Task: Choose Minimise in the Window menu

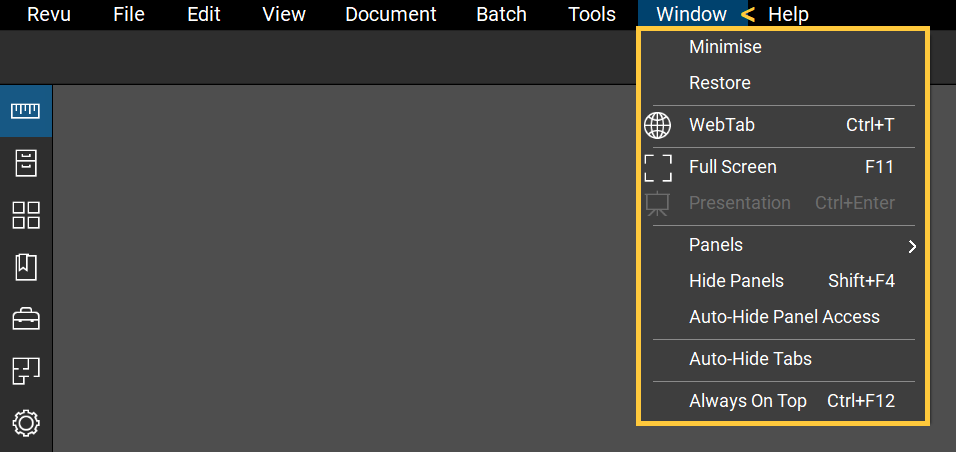Action: 725,47
